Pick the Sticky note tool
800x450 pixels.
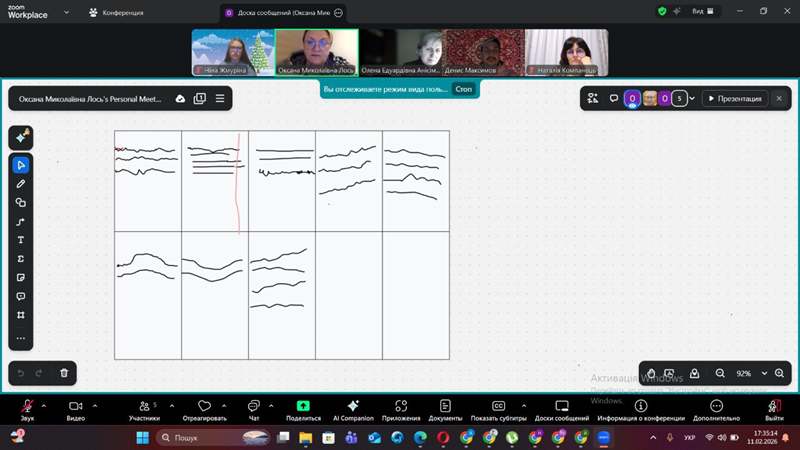coord(21,278)
